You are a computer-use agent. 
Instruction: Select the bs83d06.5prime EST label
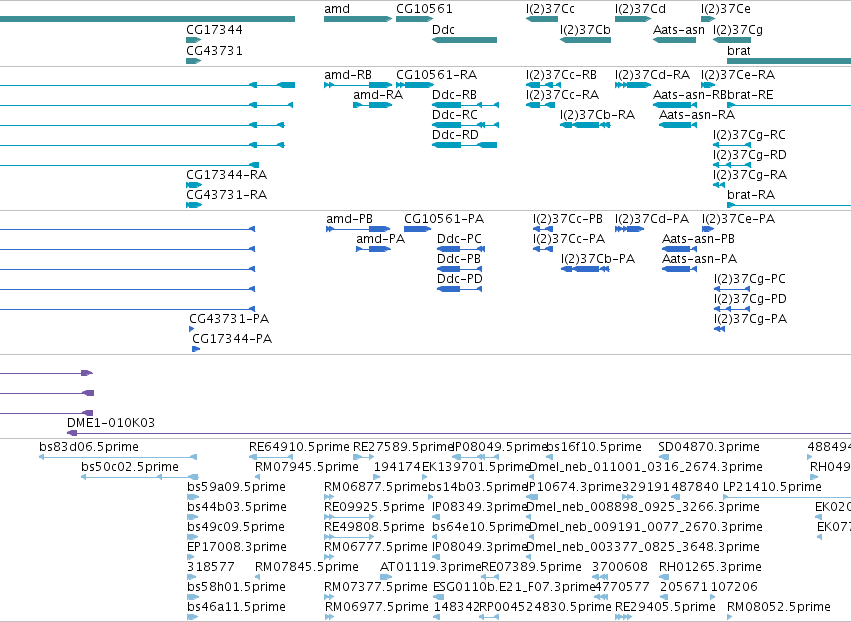(x=89, y=447)
